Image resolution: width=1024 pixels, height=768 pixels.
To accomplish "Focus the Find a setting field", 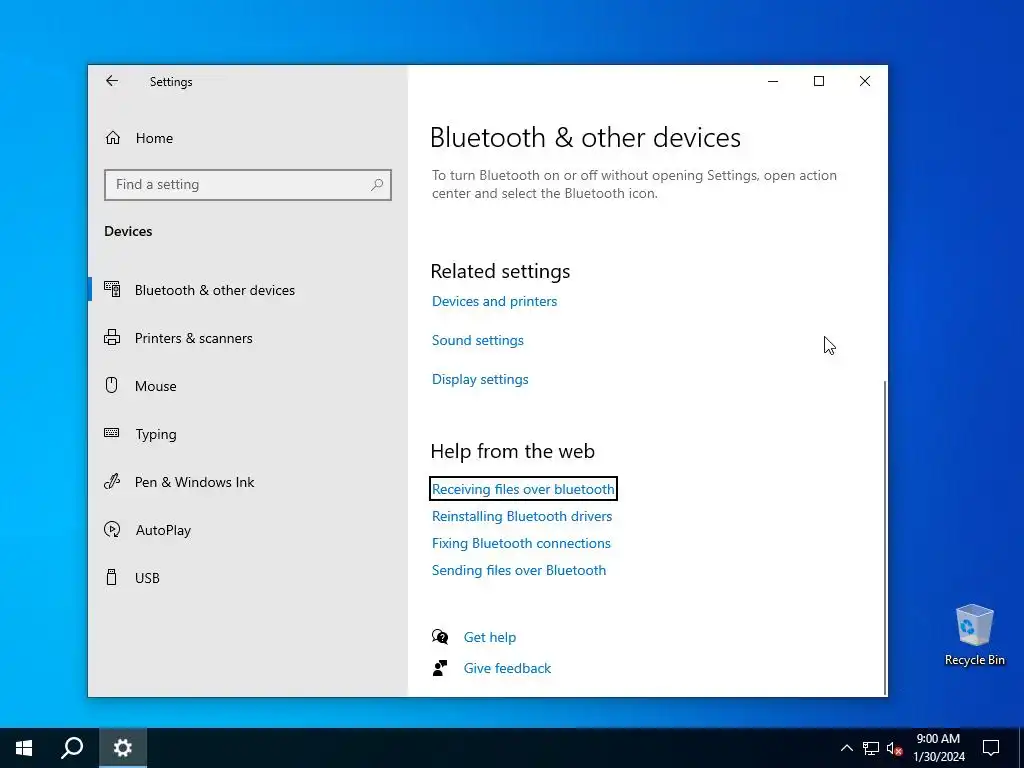I will (x=248, y=185).
